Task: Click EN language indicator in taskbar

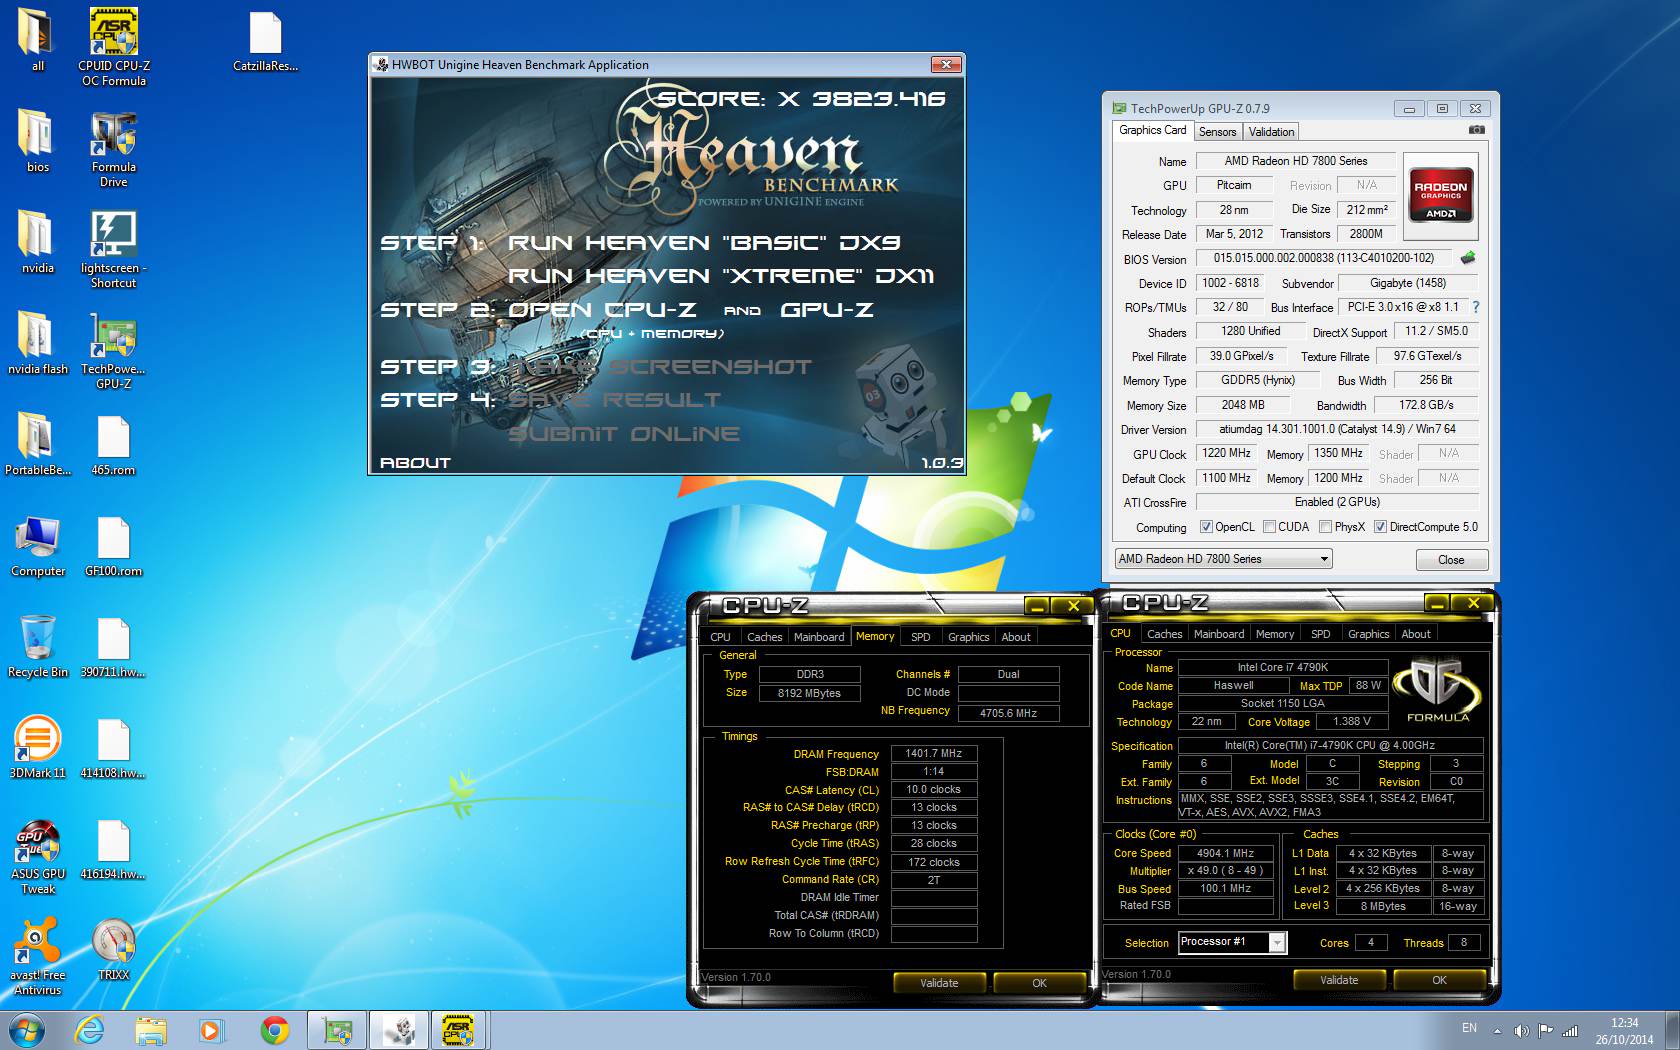Action: 1469,1028
